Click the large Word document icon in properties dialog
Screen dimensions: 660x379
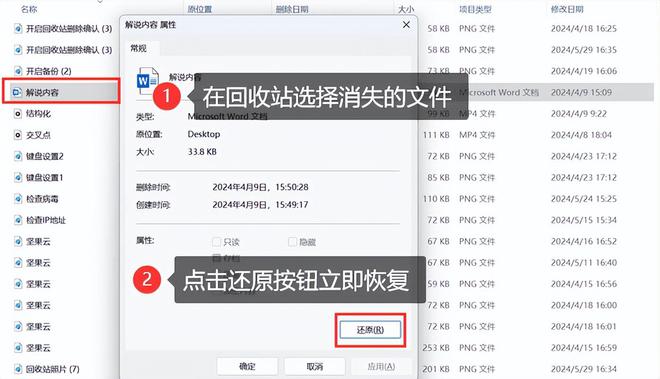[x=147, y=80]
